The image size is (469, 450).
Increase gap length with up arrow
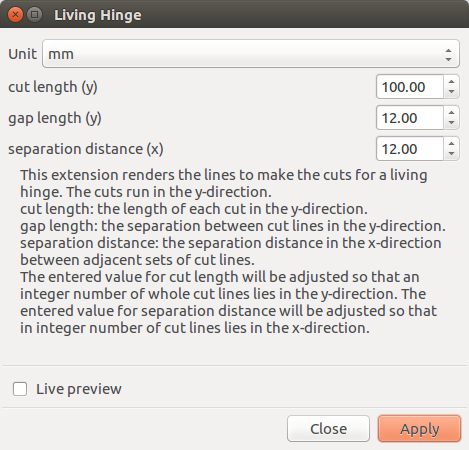(x=451, y=112)
